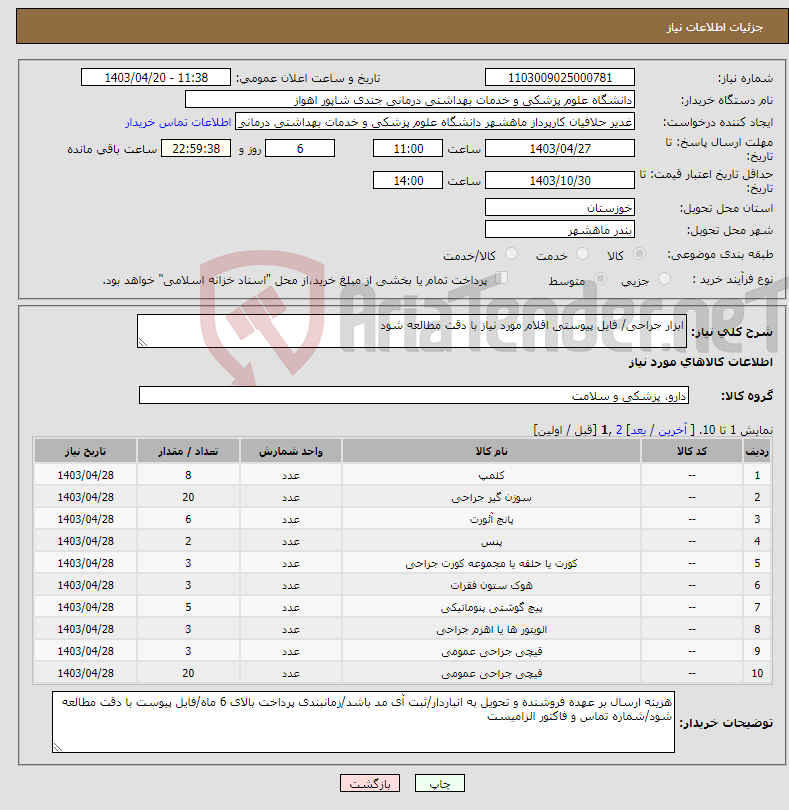The width and height of the screenshot is (789, 810).
Task: Go to page 2 of items
Action: coord(618,430)
